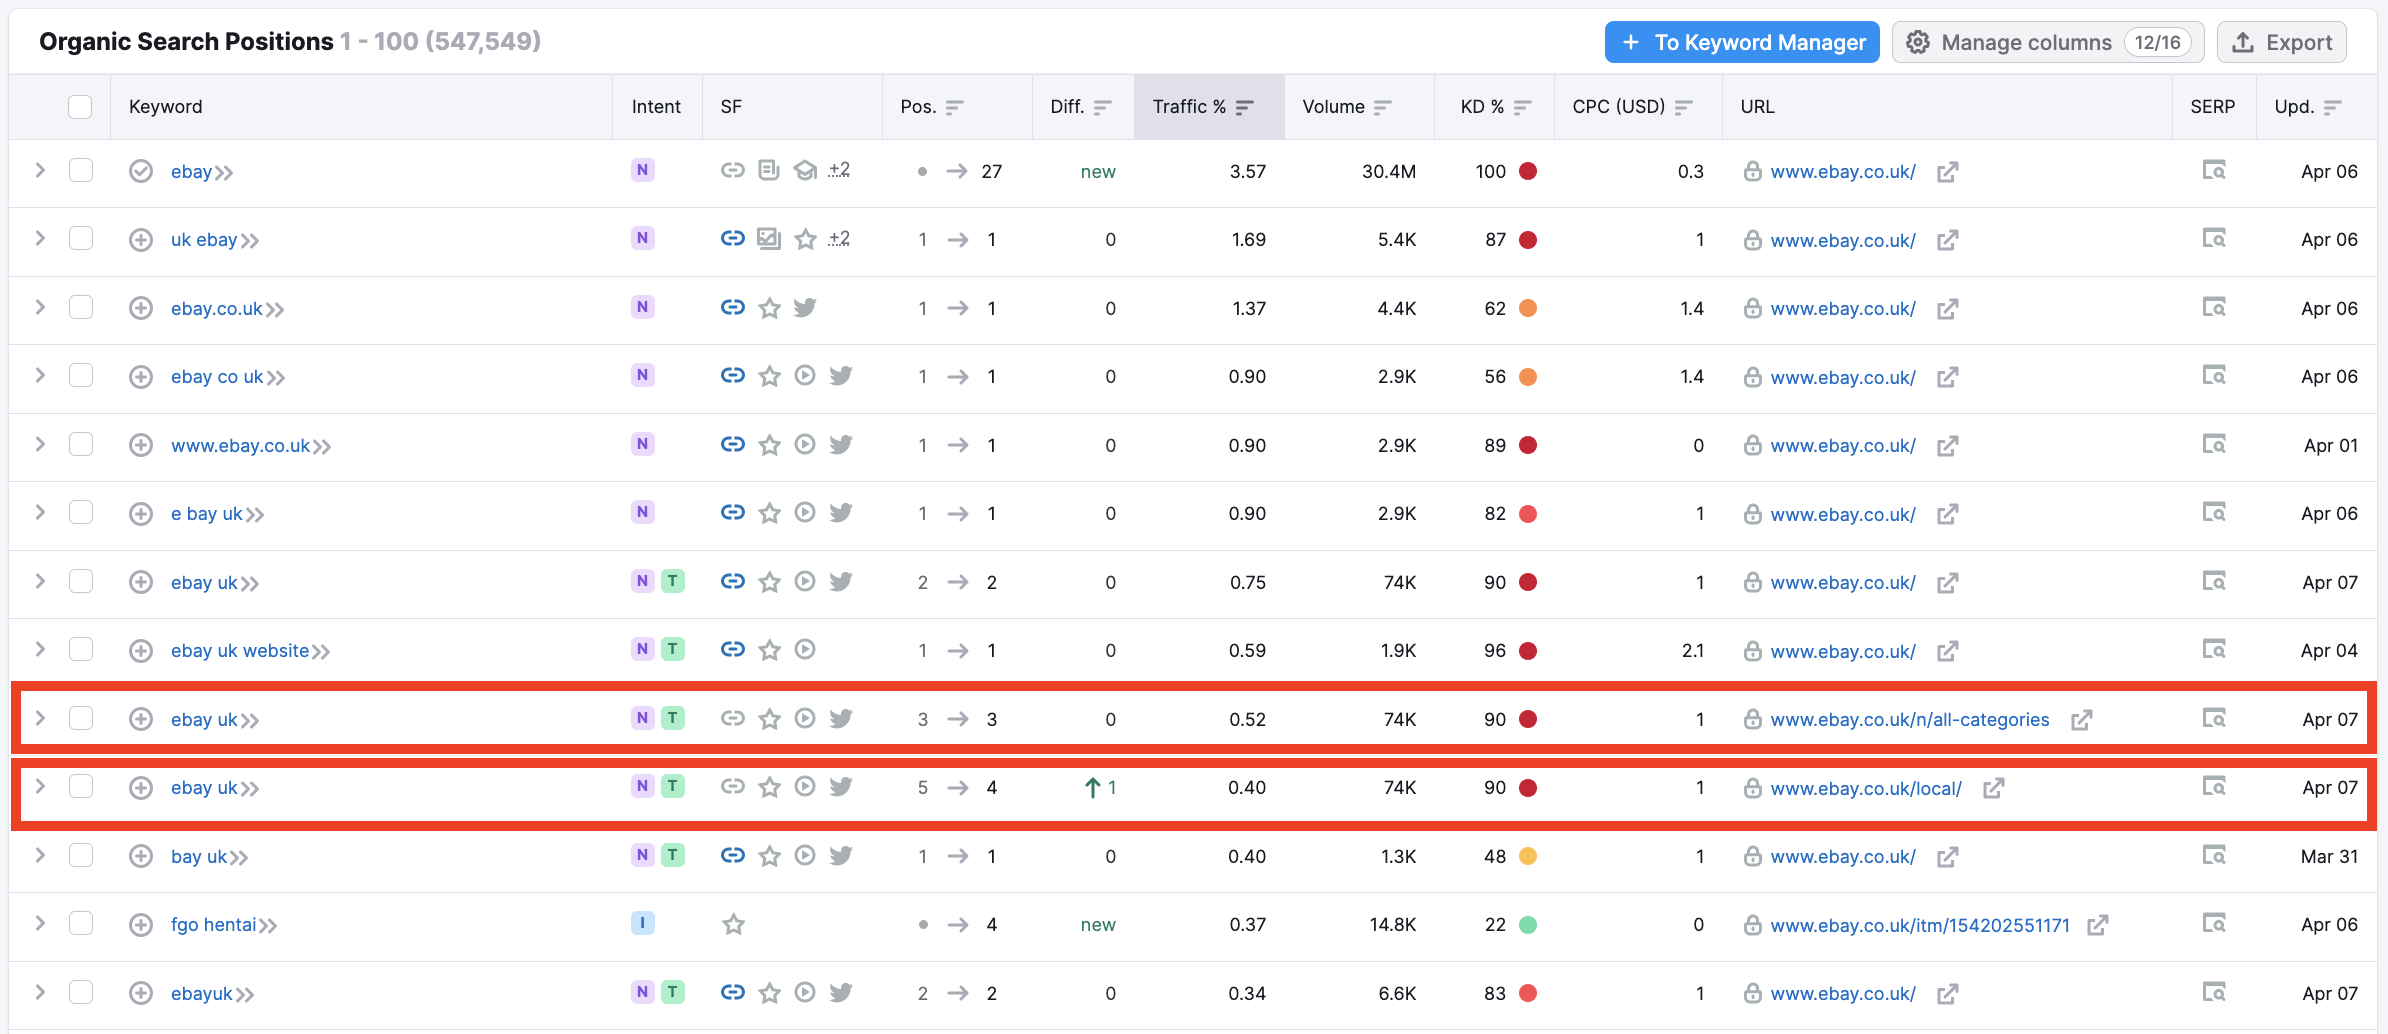The height and width of the screenshot is (1034, 2388).
Task: Expand the fgo hentai row details
Action: 40,923
